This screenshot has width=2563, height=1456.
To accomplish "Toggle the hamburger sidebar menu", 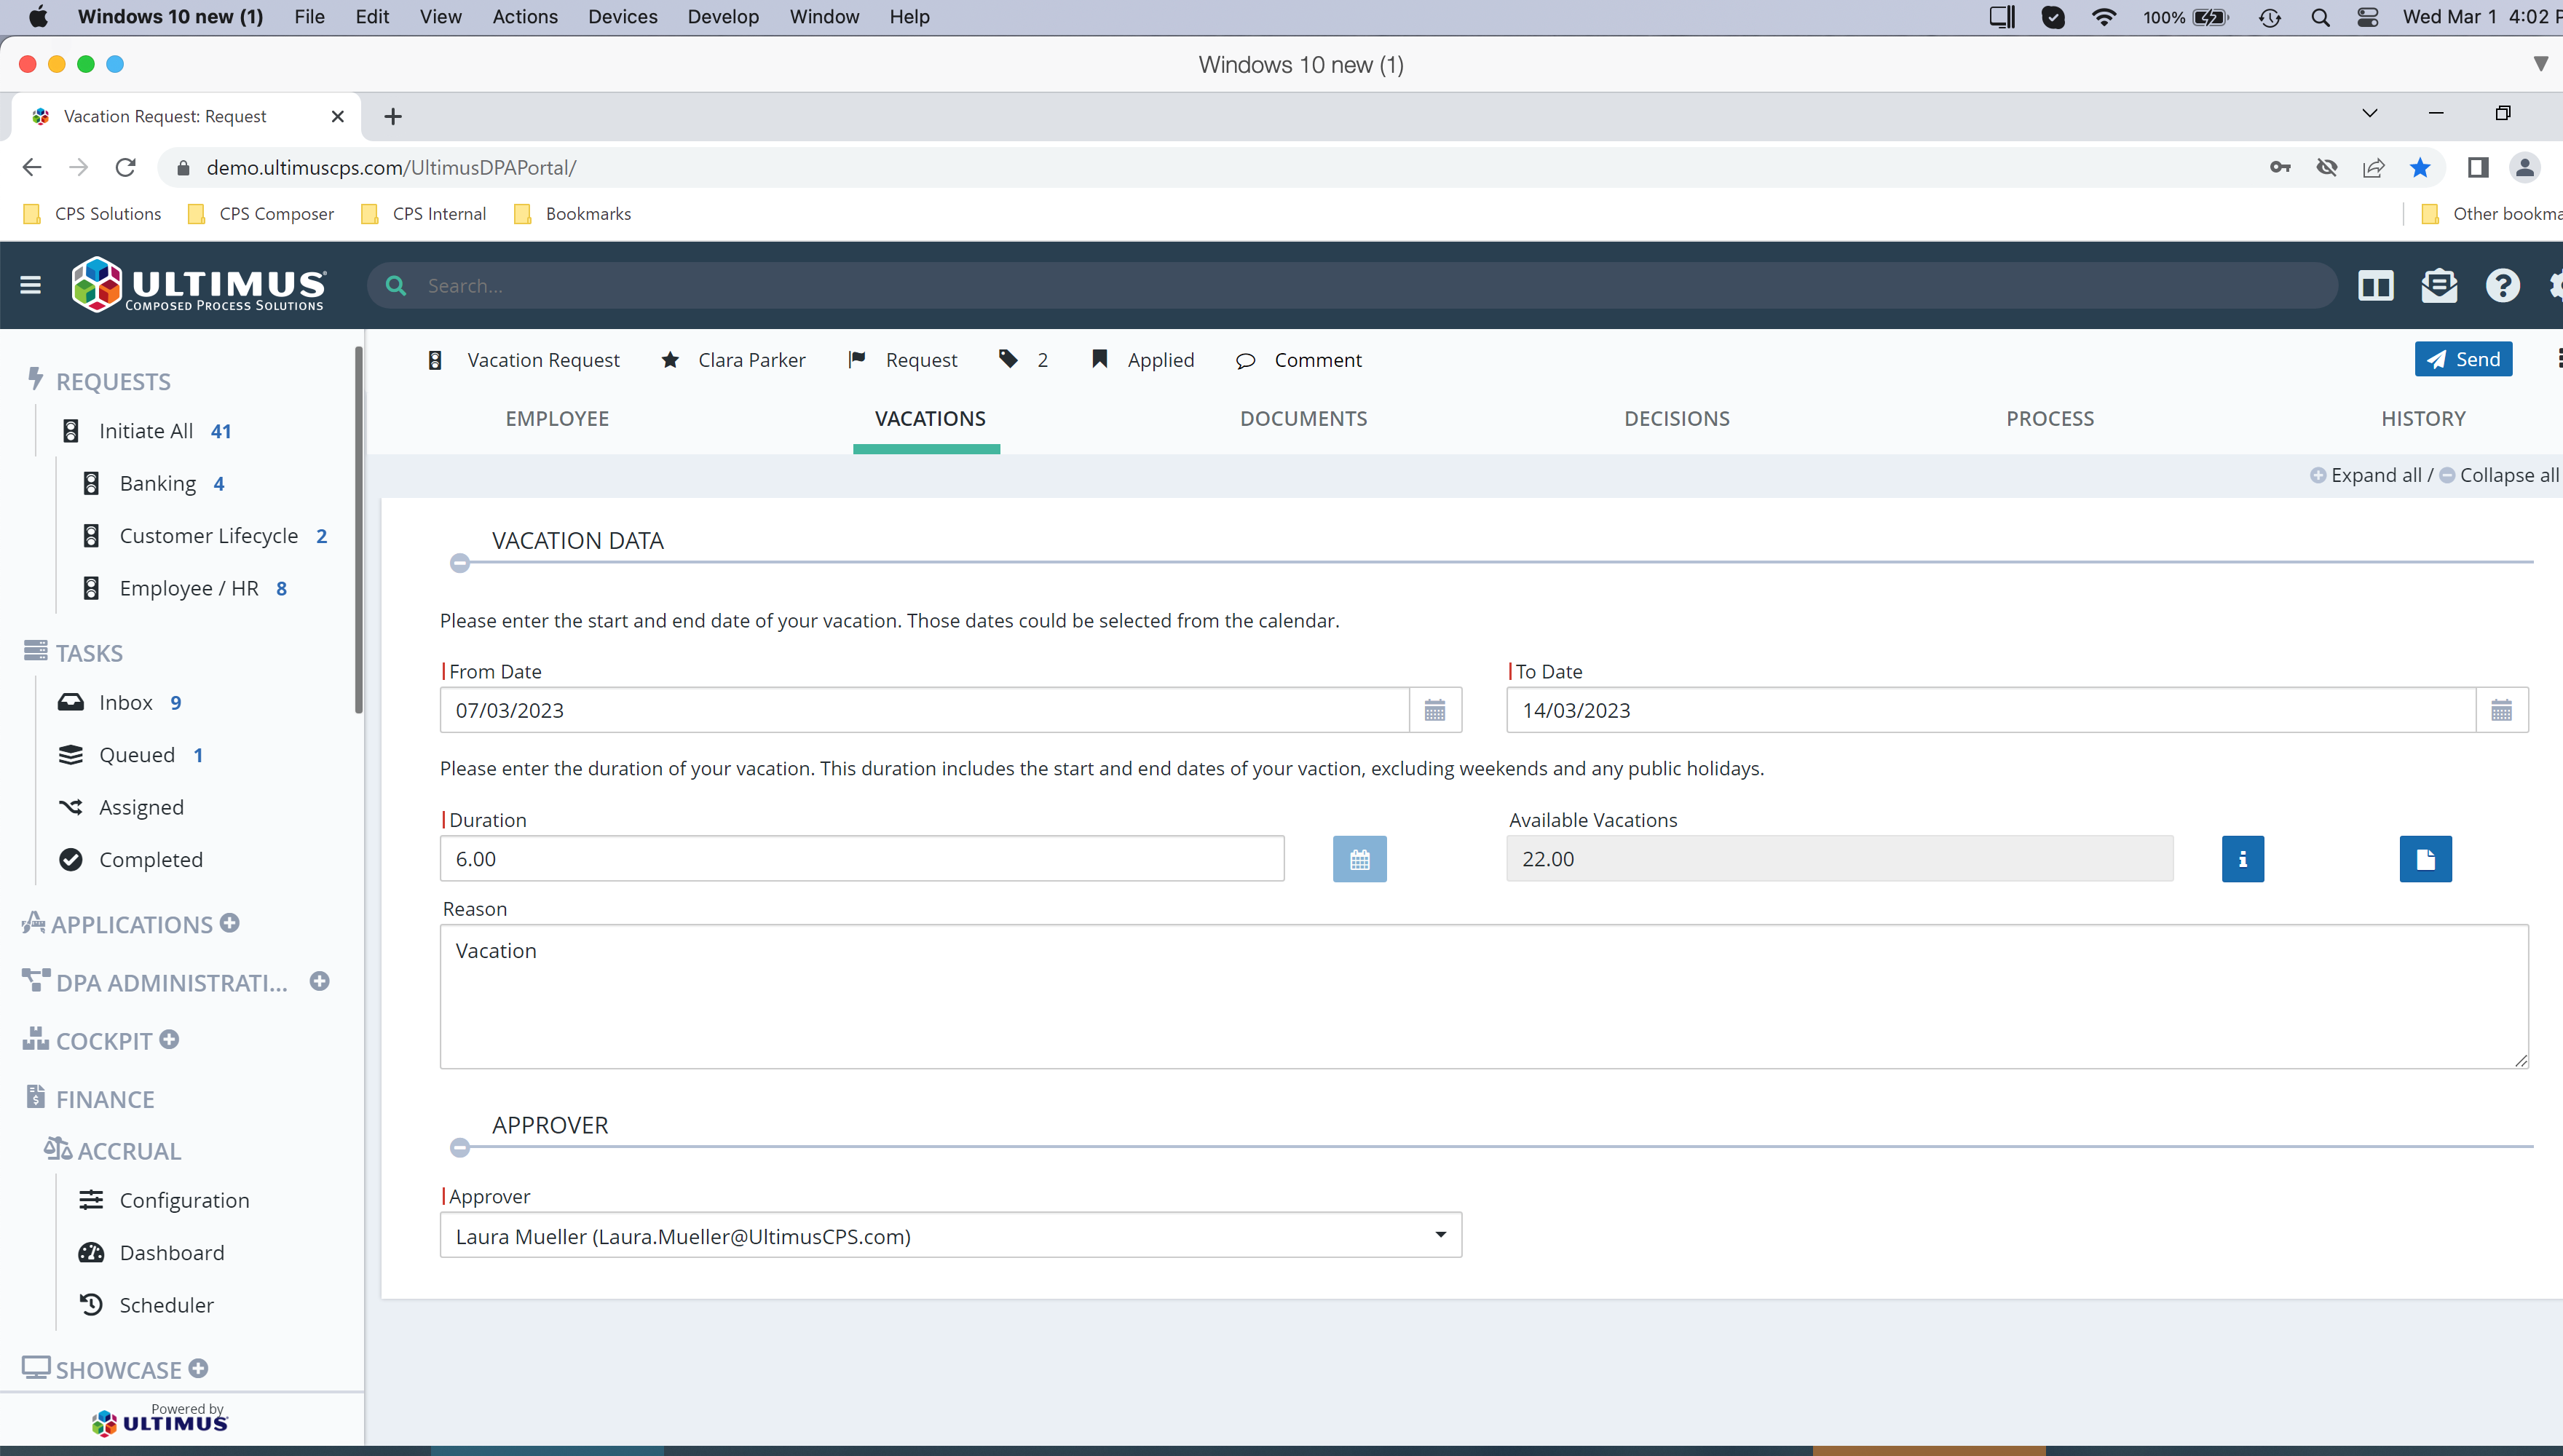I will (x=30, y=286).
